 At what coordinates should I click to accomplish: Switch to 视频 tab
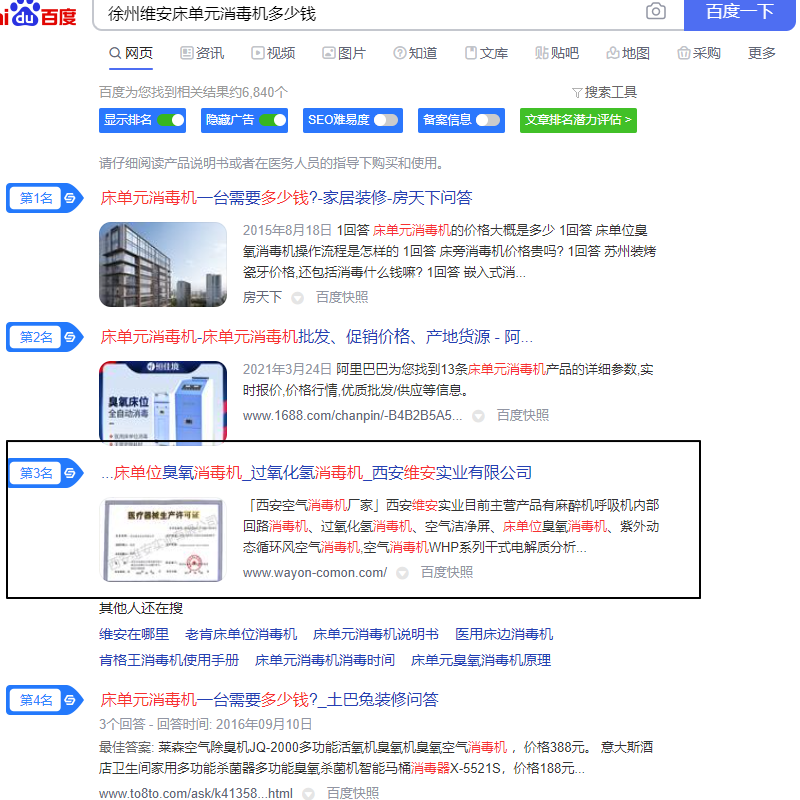(x=273, y=54)
